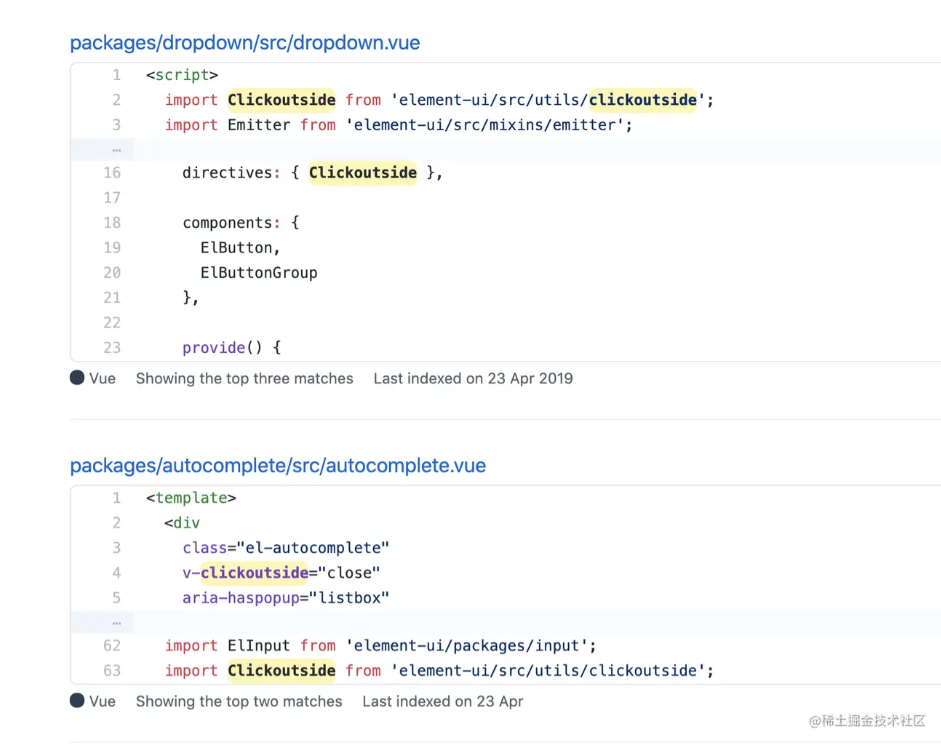941x745 pixels.
Task: Open the packages/dropdown/src/dropdown.vue file link
Action: point(245,43)
